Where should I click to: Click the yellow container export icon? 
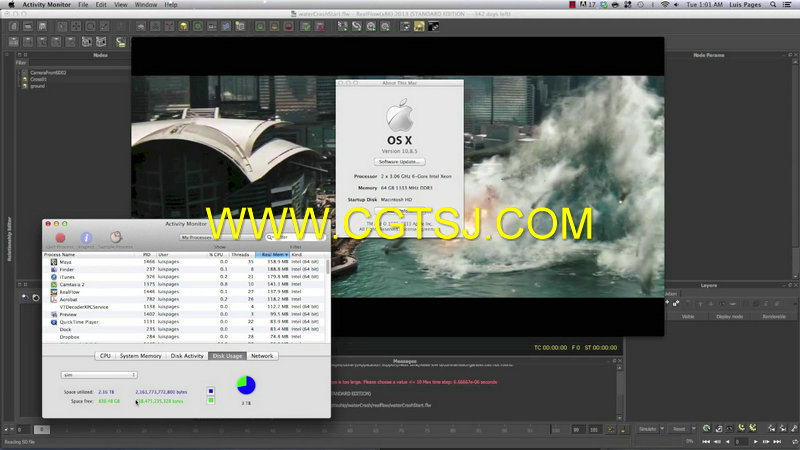(274, 26)
